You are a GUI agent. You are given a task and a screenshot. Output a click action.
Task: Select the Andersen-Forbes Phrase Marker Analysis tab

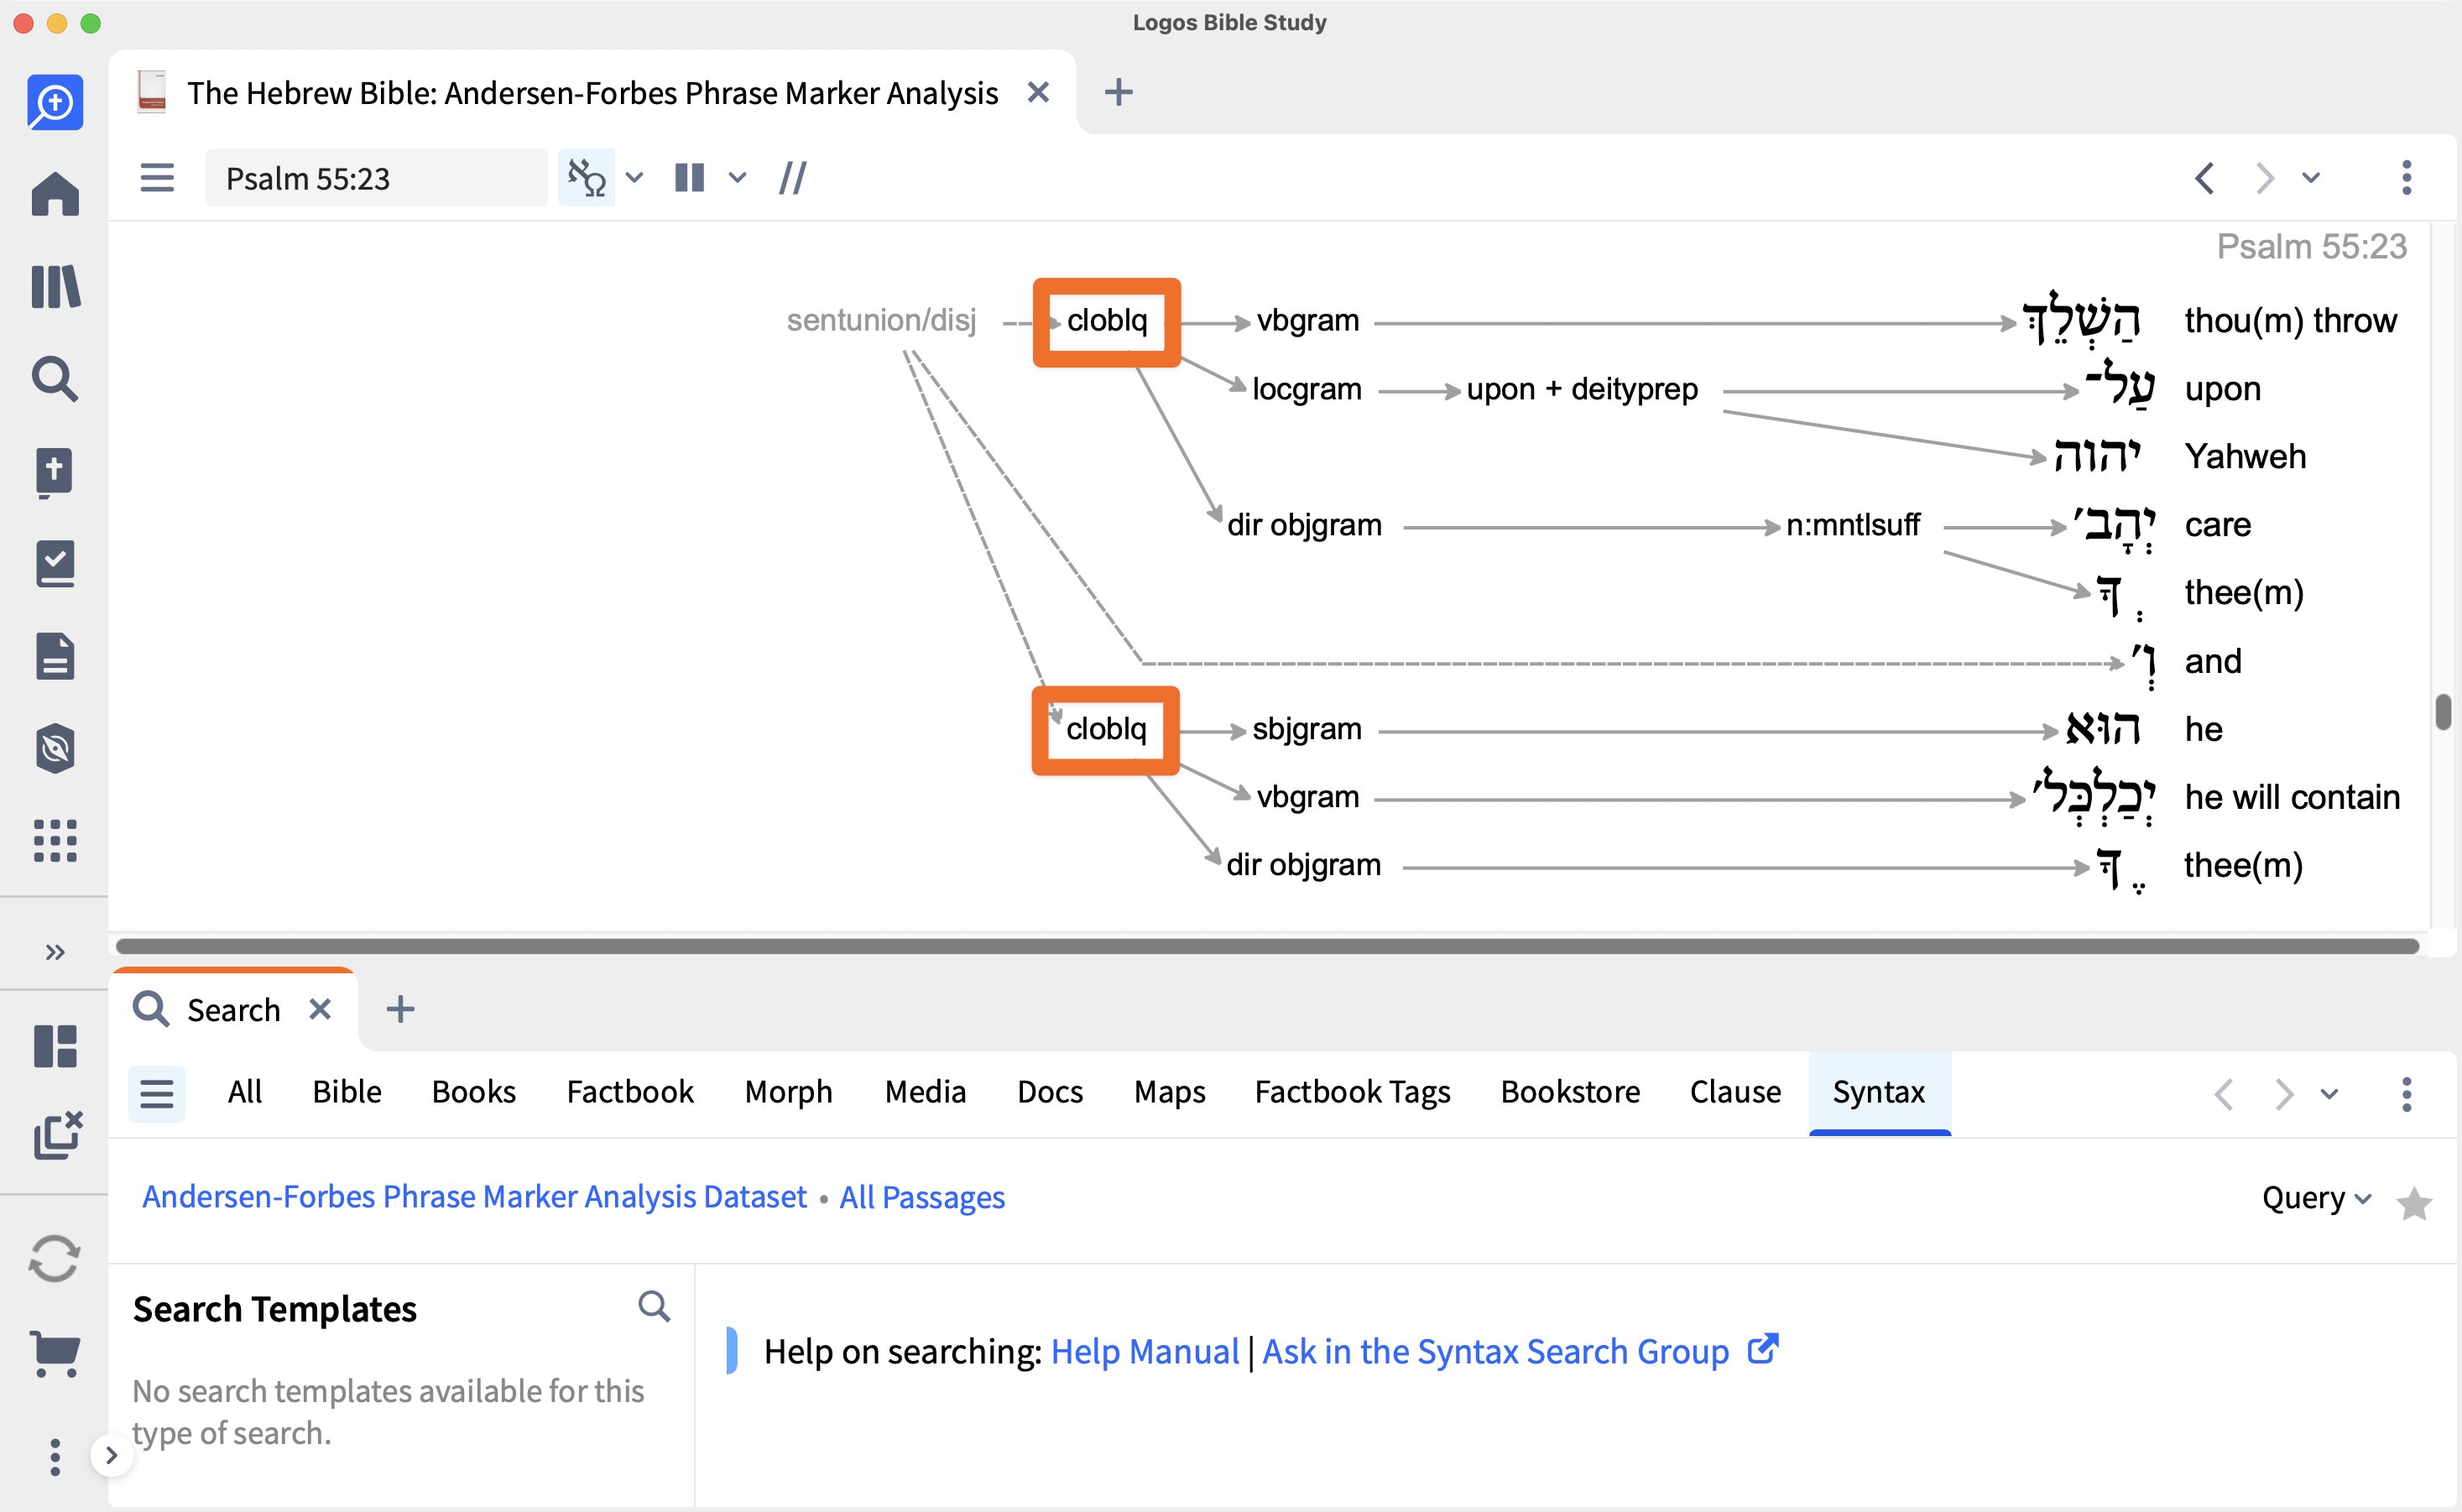tap(592, 93)
